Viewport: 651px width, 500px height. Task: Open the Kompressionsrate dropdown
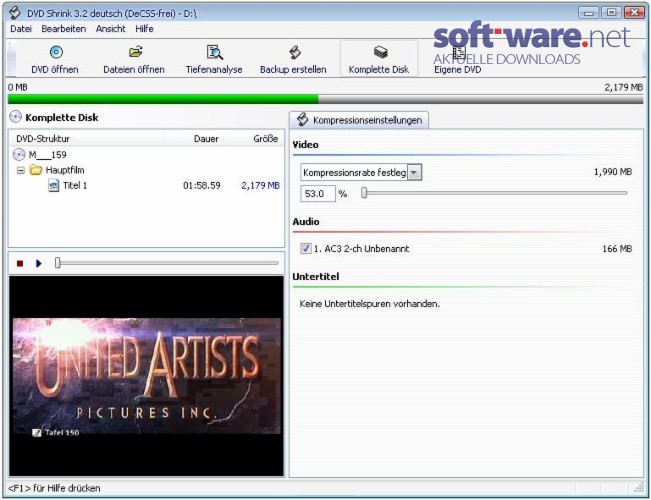point(414,172)
